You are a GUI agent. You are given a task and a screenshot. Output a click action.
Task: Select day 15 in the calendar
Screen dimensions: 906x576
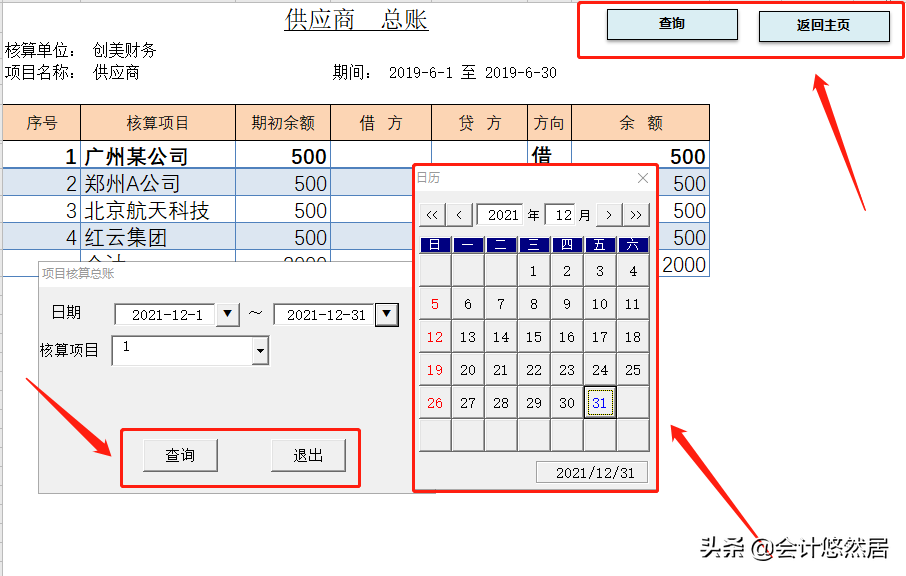[533, 337]
